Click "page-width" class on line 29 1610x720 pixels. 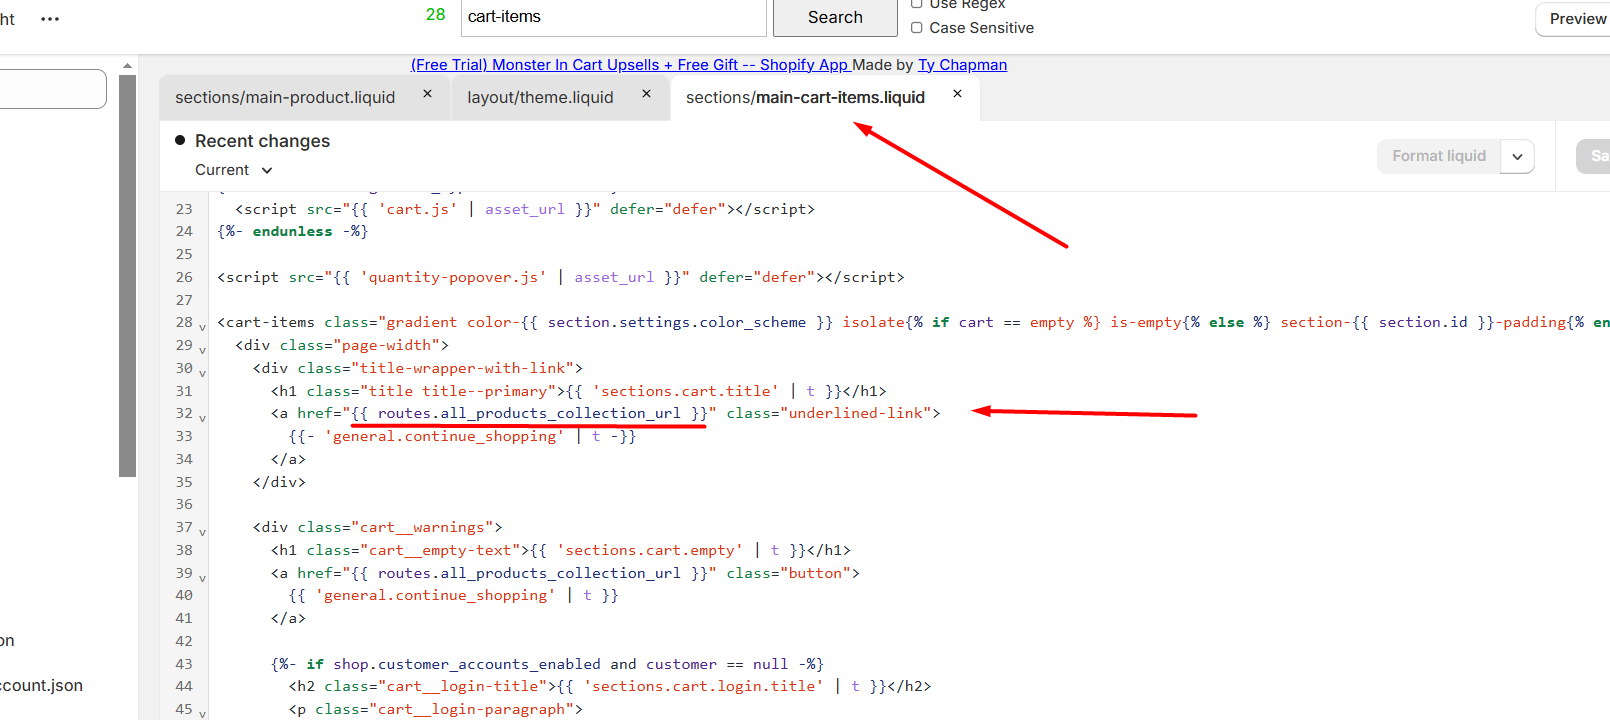(x=386, y=345)
